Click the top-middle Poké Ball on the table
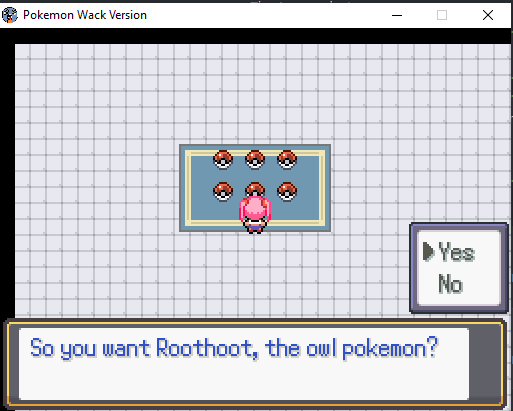 pyautogui.click(x=255, y=159)
